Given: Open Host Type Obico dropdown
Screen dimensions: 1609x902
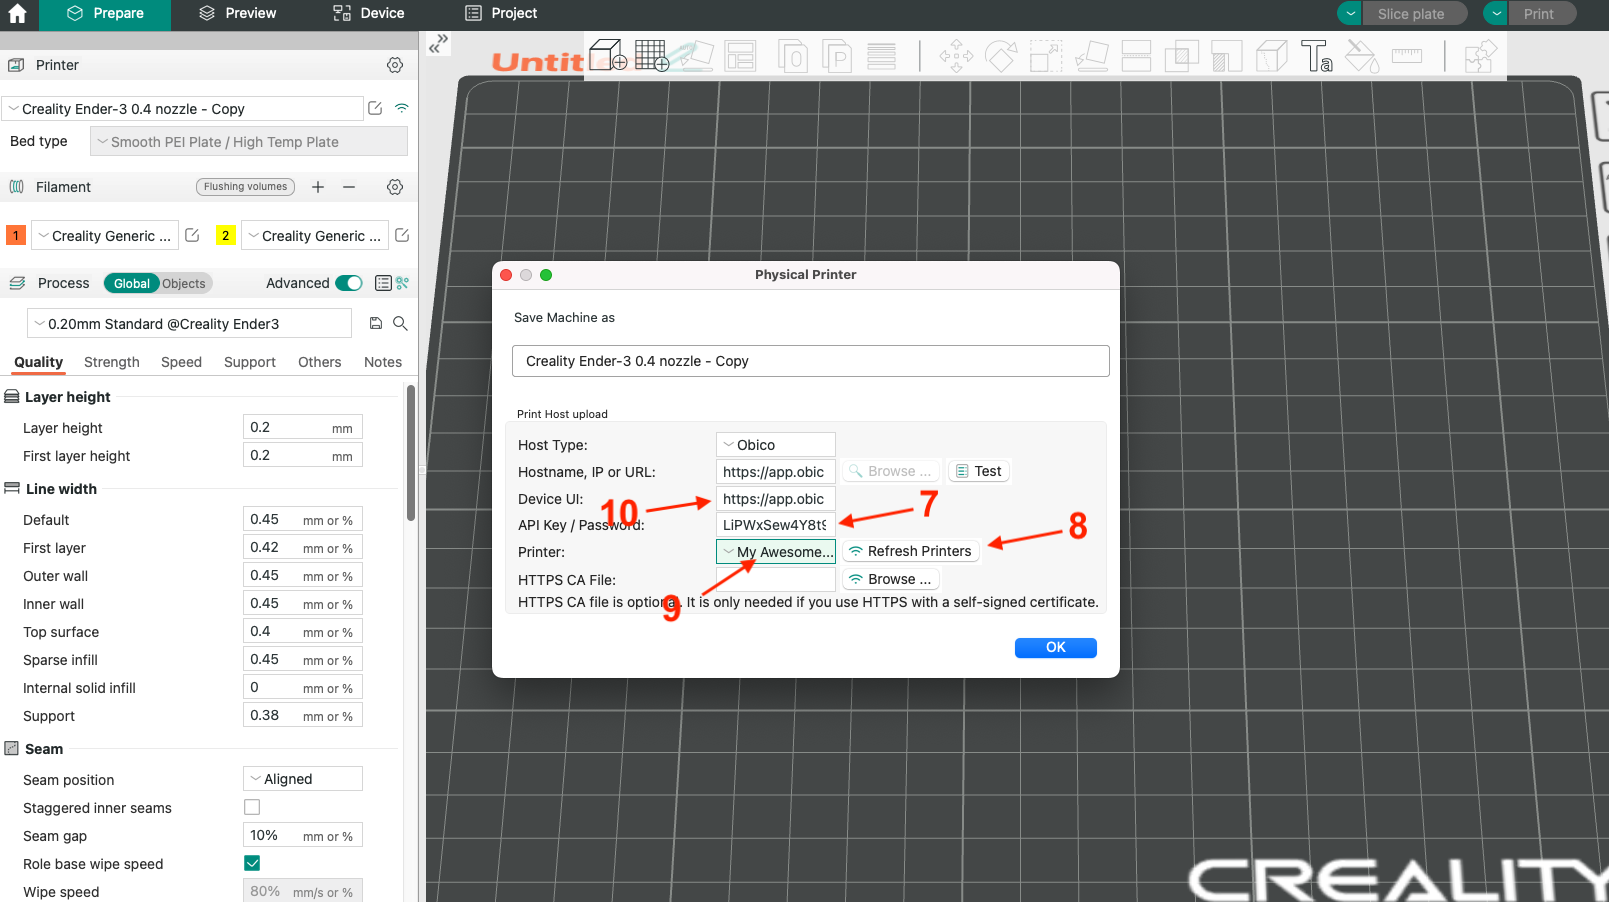Looking at the screenshot, I should 776,445.
